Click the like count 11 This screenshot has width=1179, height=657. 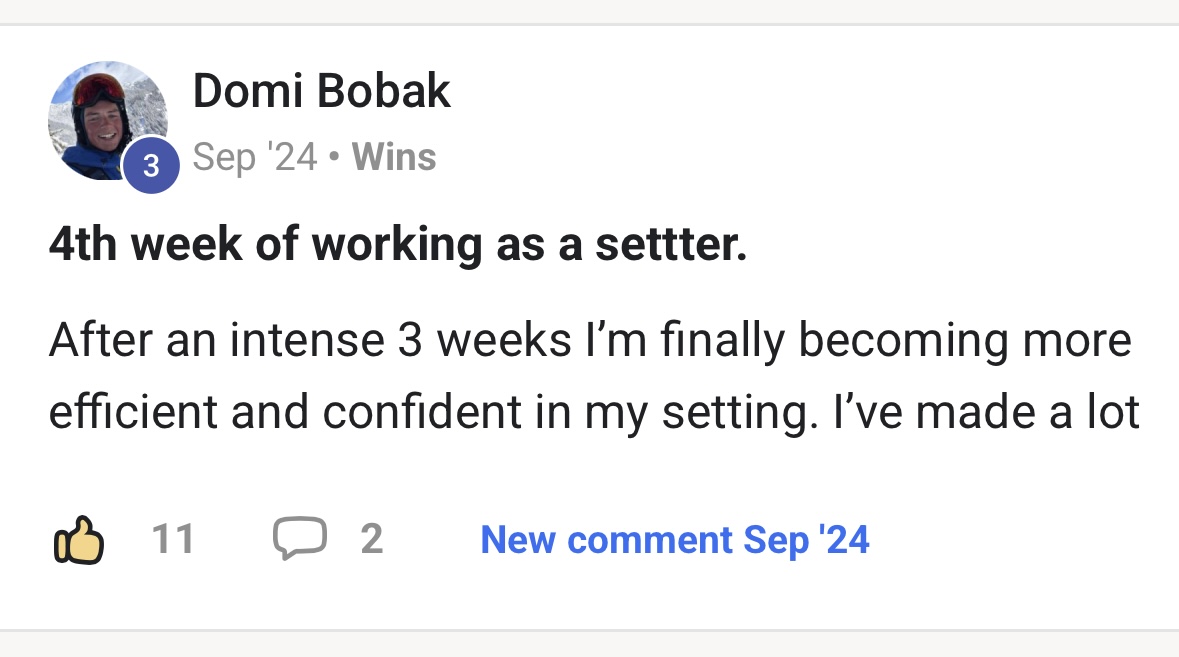pyautogui.click(x=172, y=540)
